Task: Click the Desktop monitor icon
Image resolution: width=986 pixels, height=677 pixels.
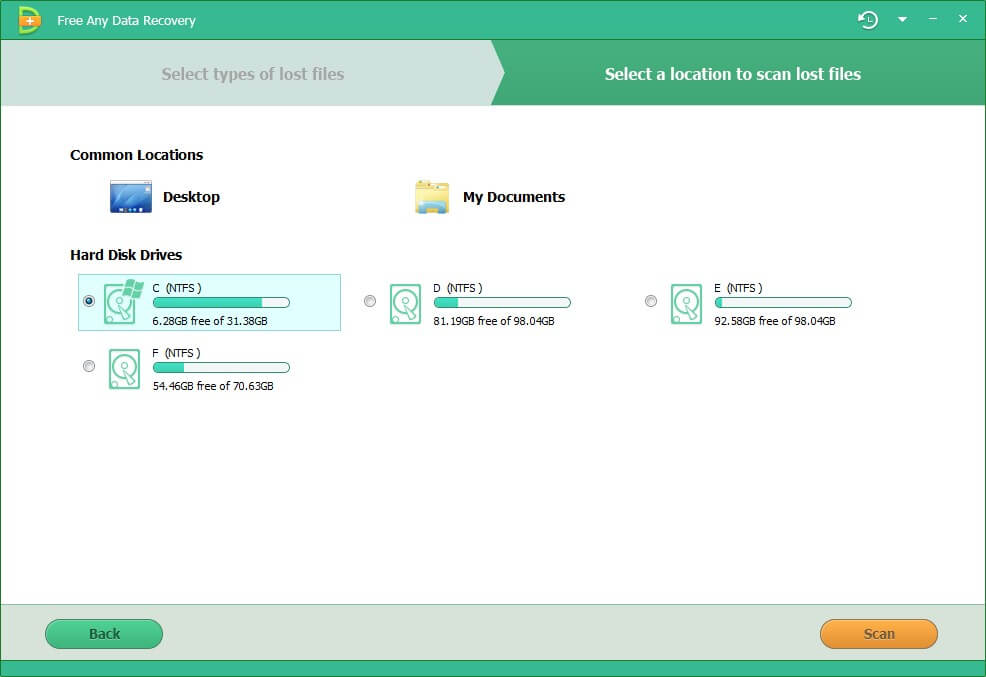Action: click(131, 197)
